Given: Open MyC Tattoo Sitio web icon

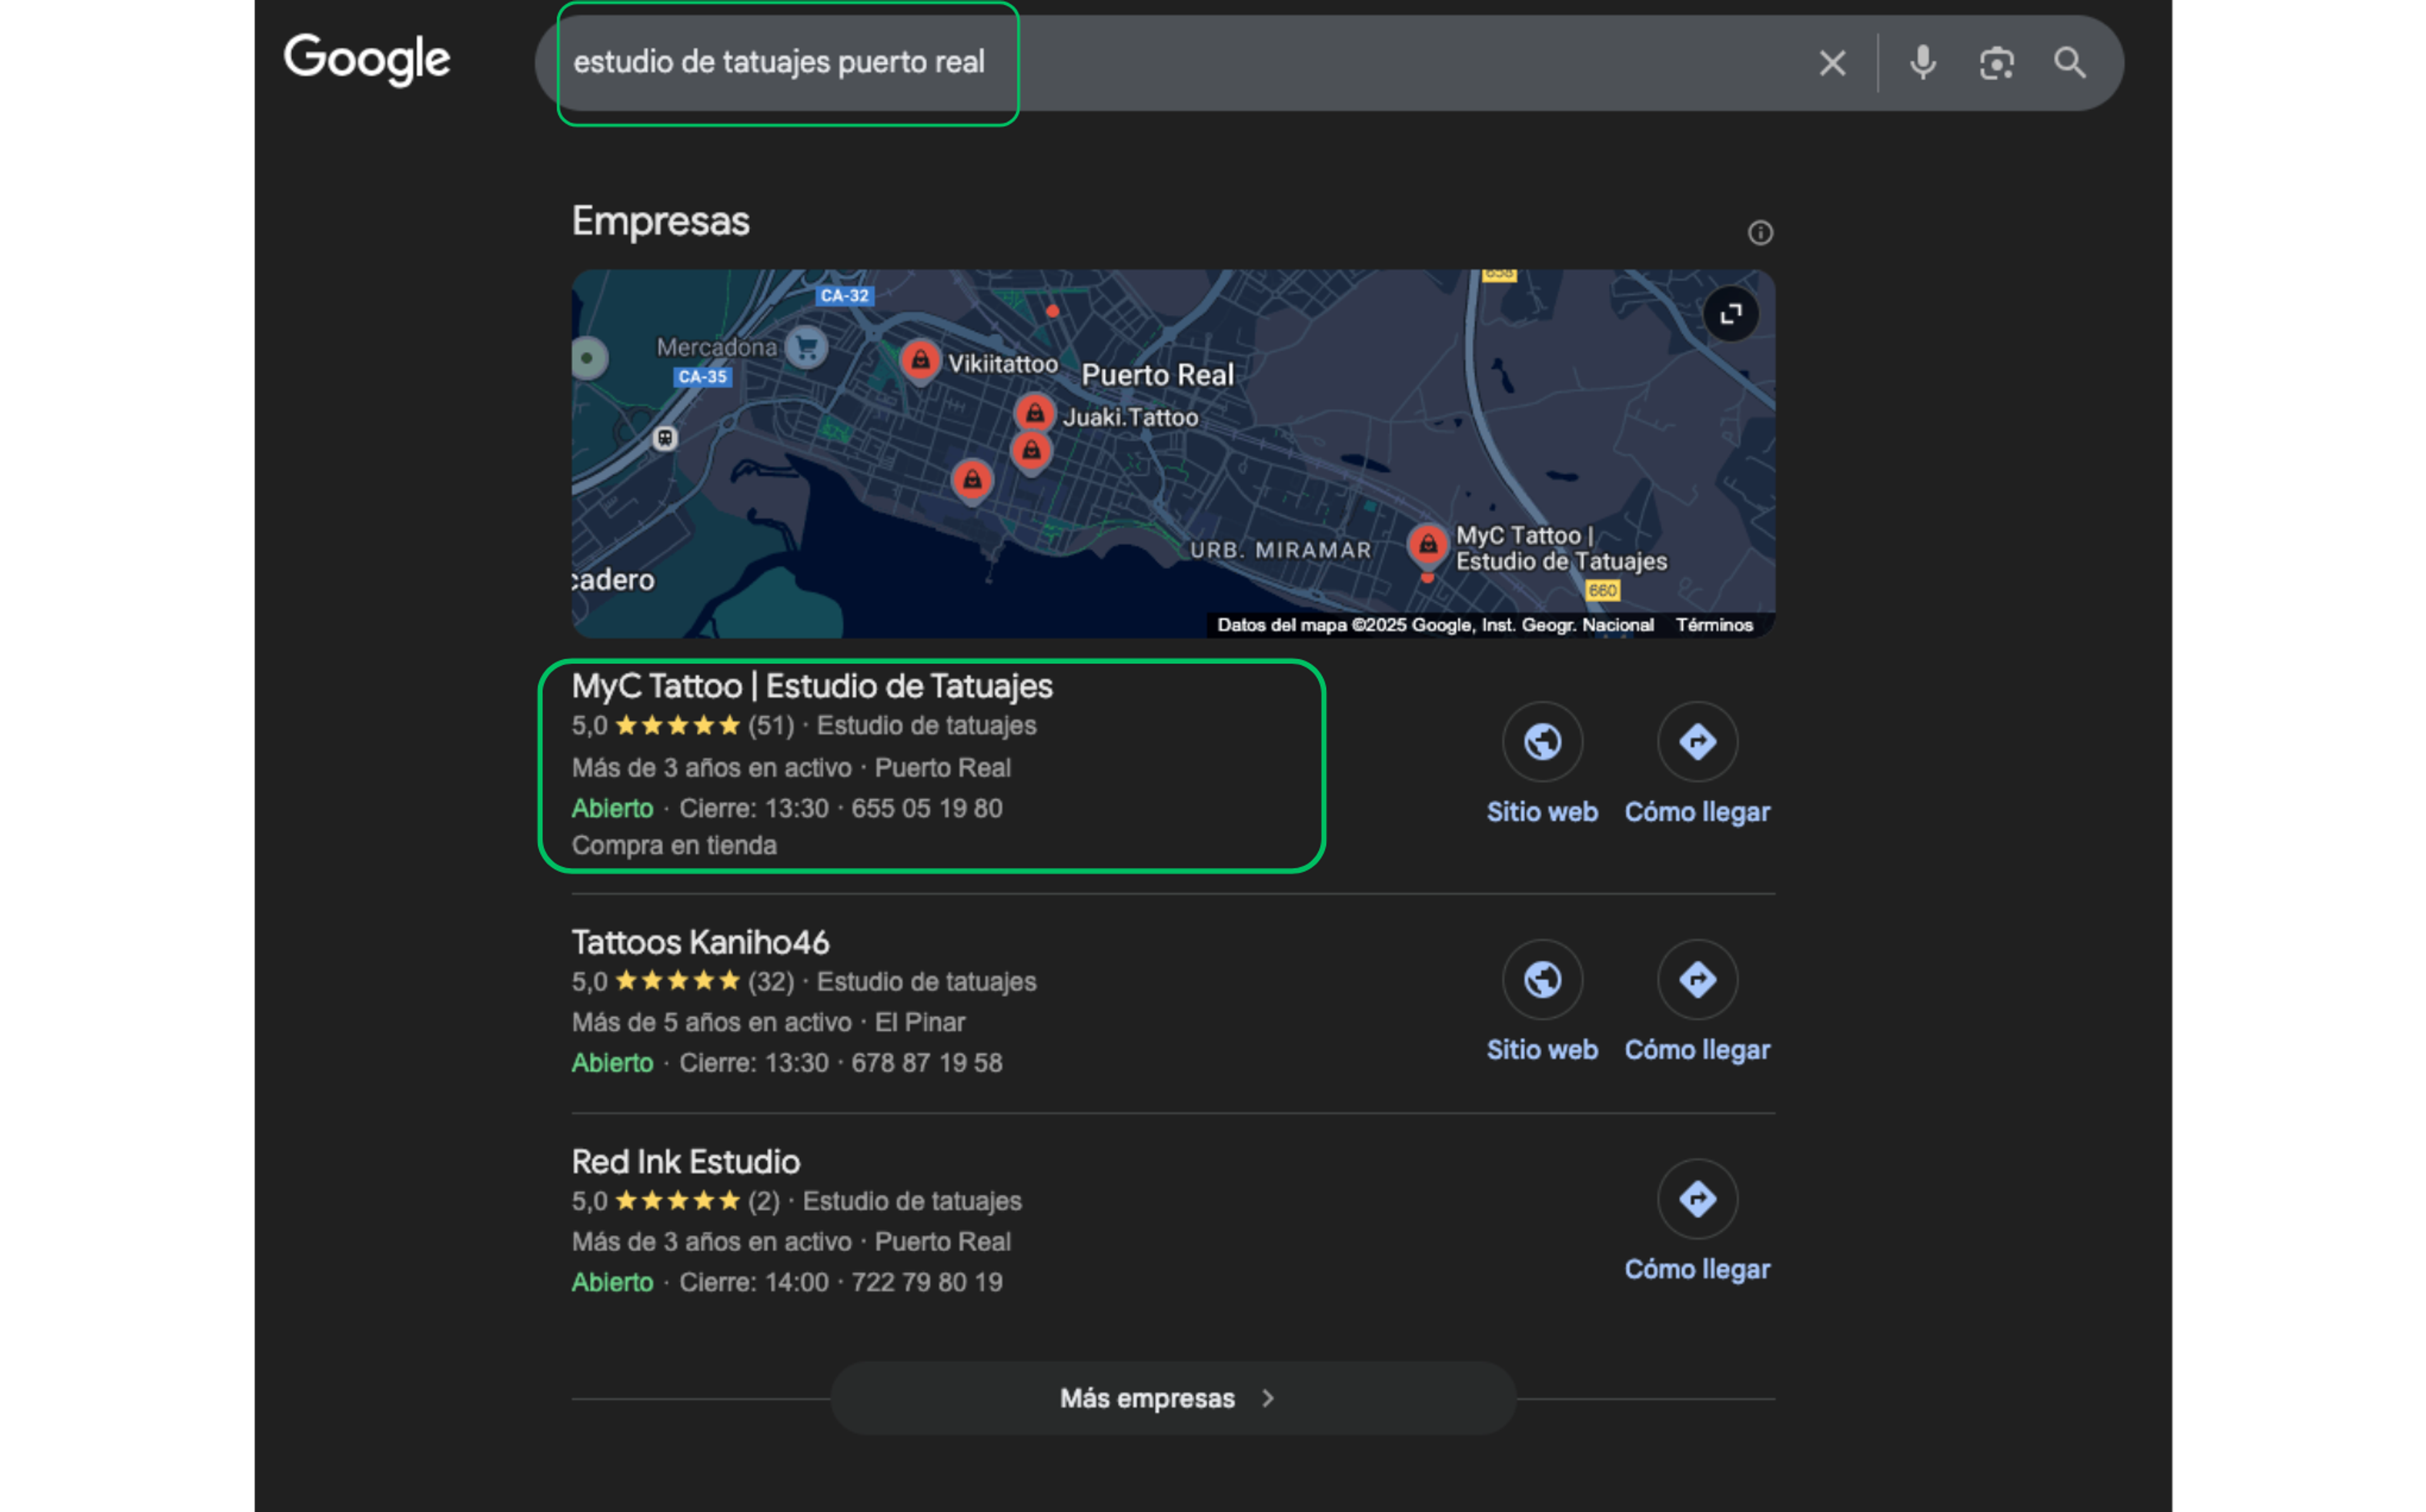Looking at the screenshot, I should tap(1542, 742).
